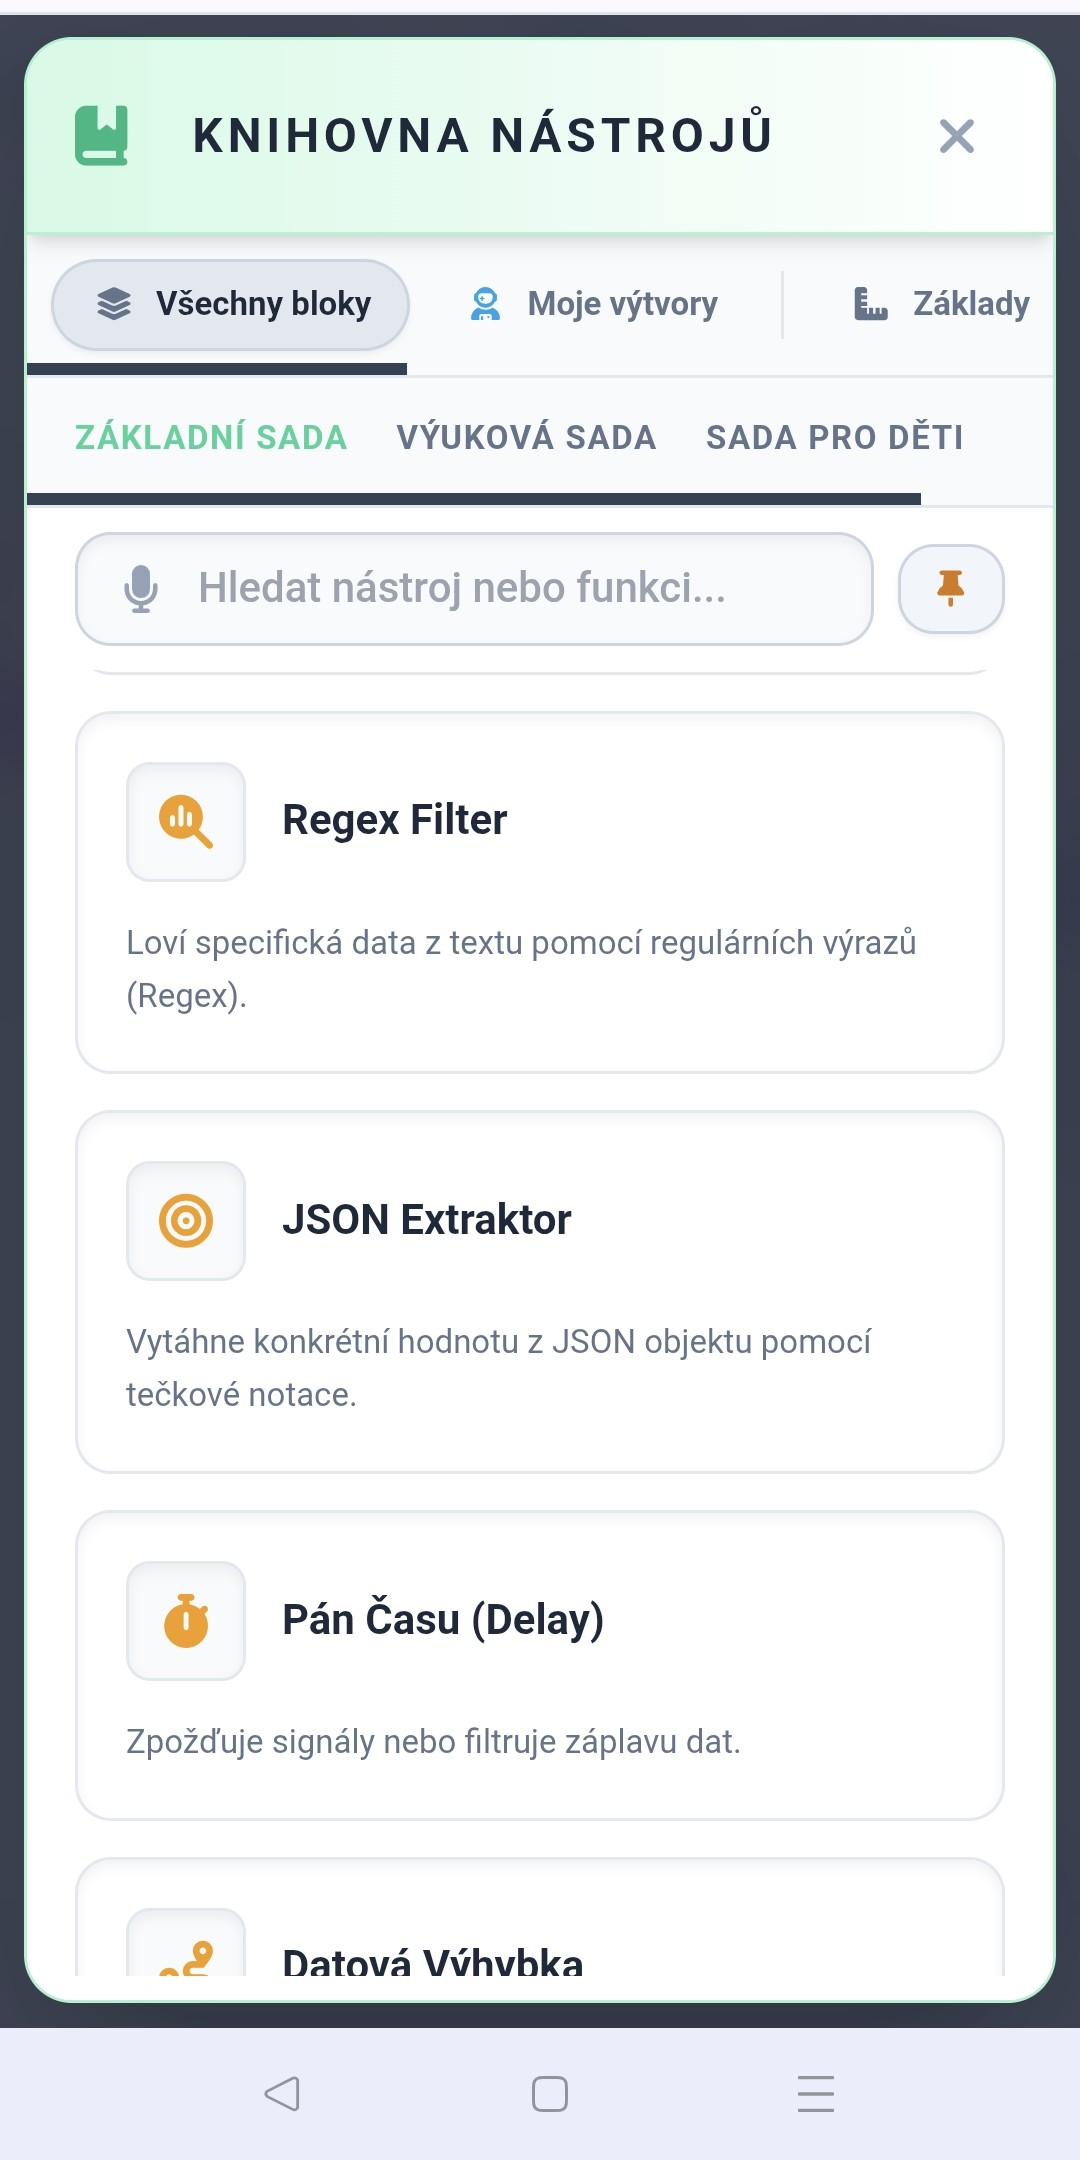This screenshot has width=1080, height=2160.
Task: Select Základní sada tab
Action: click(x=211, y=438)
